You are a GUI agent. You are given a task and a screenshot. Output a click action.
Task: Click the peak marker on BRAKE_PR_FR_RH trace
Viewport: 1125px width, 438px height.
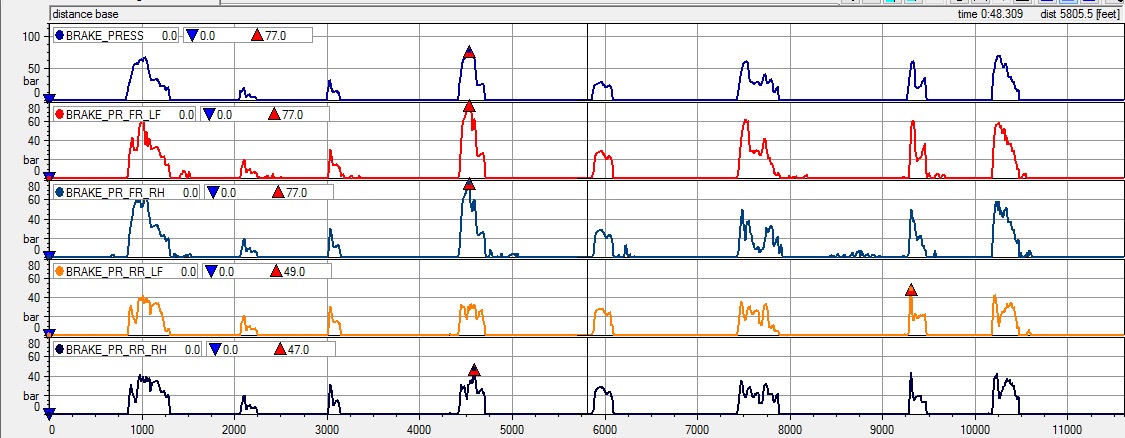click(469, 185)
